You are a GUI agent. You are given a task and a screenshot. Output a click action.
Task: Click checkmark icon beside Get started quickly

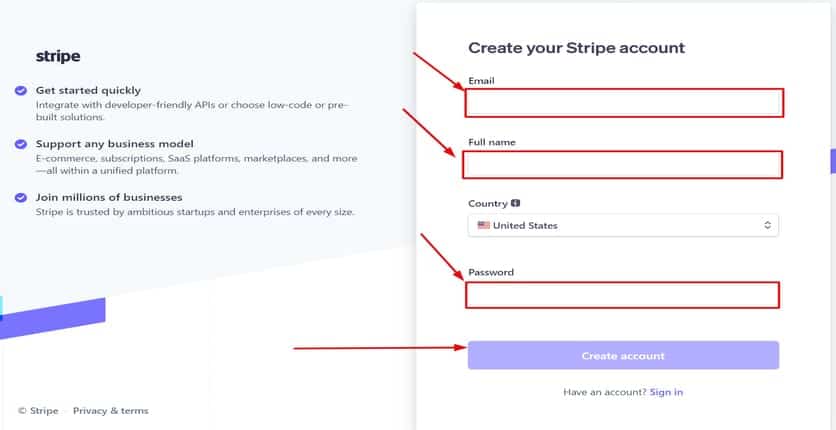(21, 90)
